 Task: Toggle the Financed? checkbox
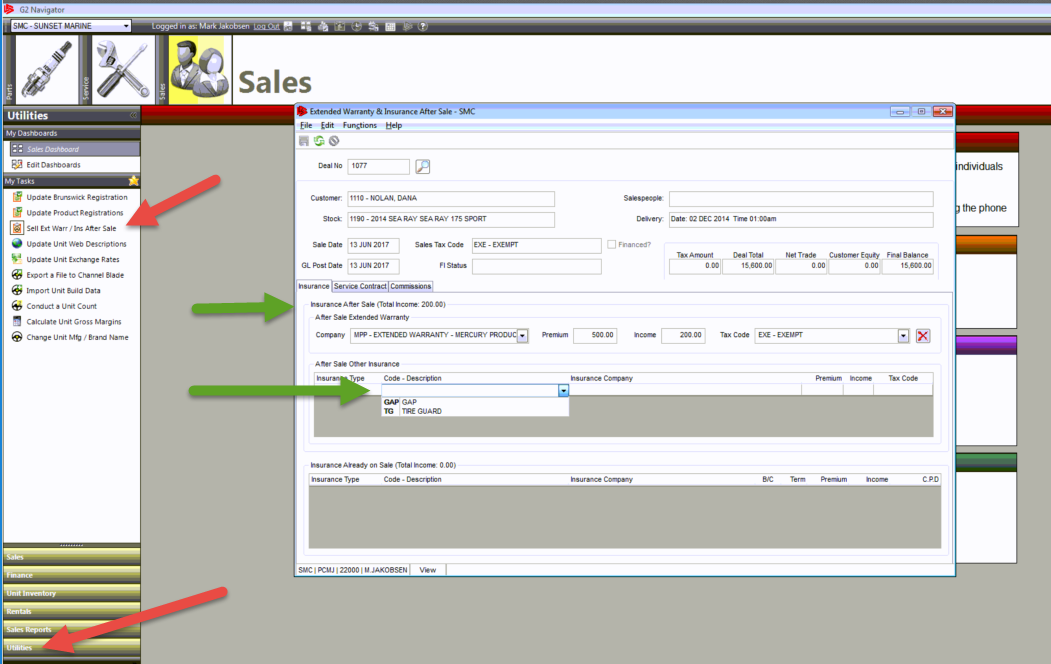pyautogui.click(x=611, y=245)
